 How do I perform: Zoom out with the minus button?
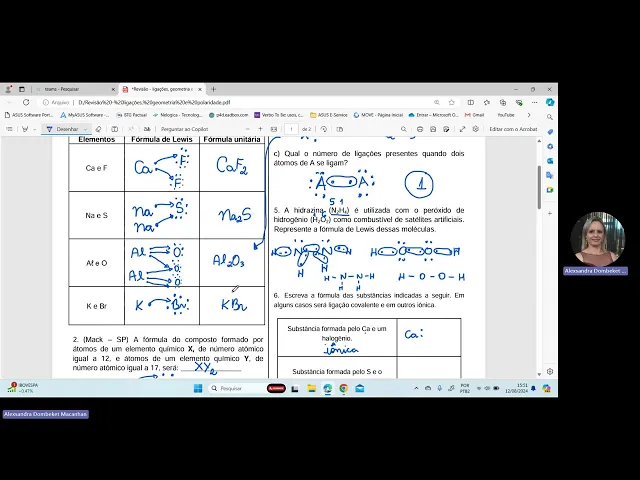pyautogui.click(x=247, y=129)
